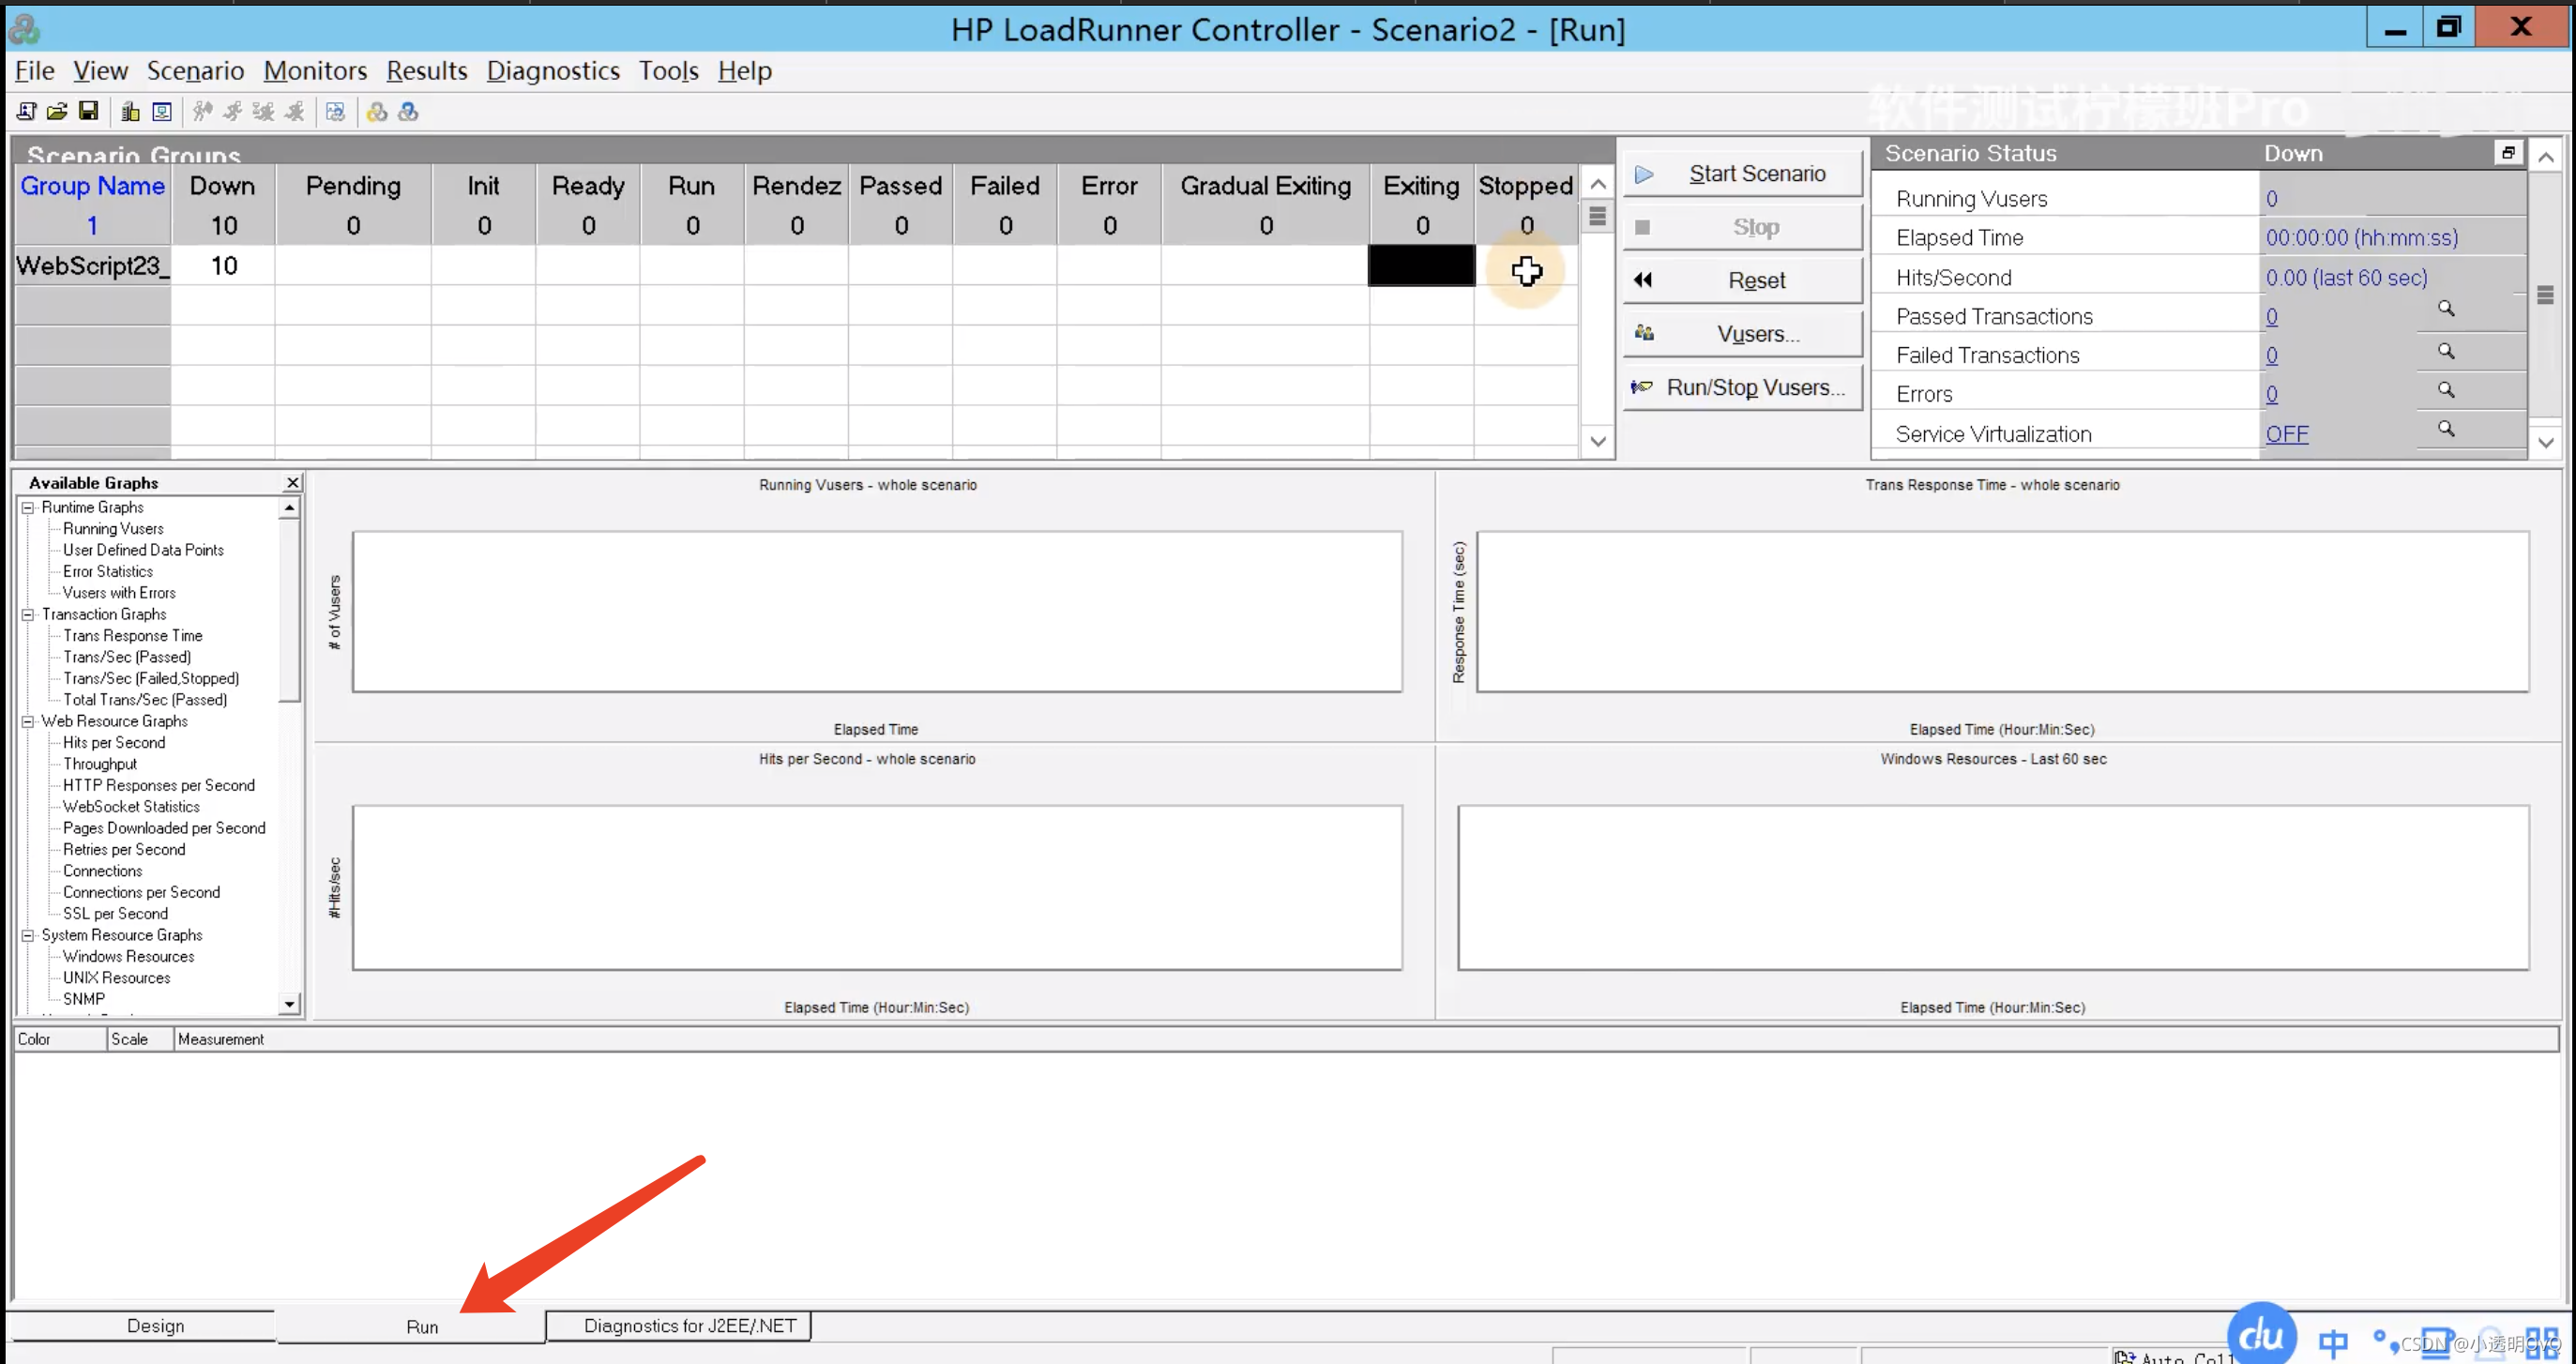Viewport: 2576px width, 1364px height.
Task: Click the magnifier beside Errors
Action: click(x=2446, y=390)
